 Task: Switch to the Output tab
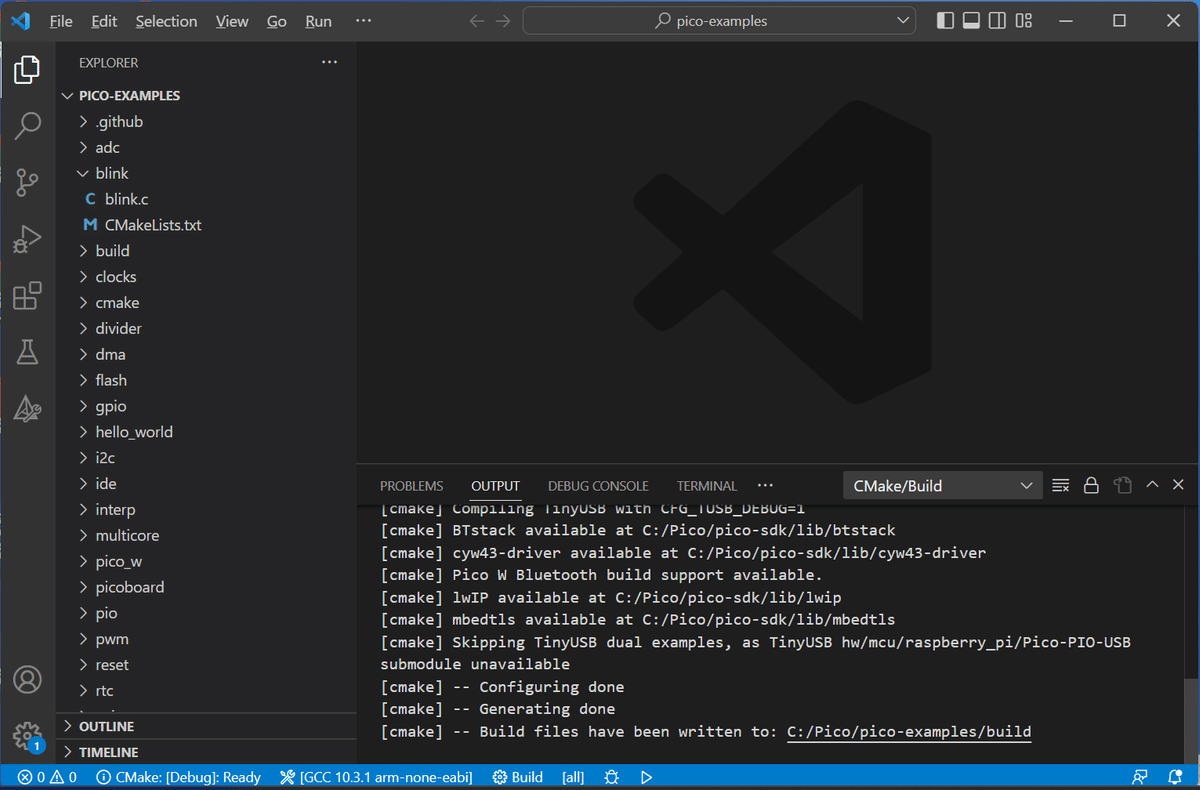[495, 486]
